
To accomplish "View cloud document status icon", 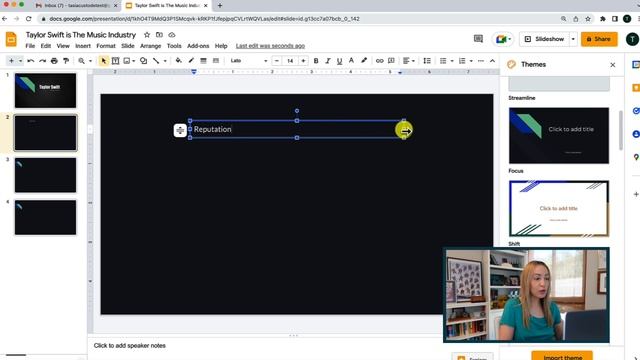I will coord(172,35).
